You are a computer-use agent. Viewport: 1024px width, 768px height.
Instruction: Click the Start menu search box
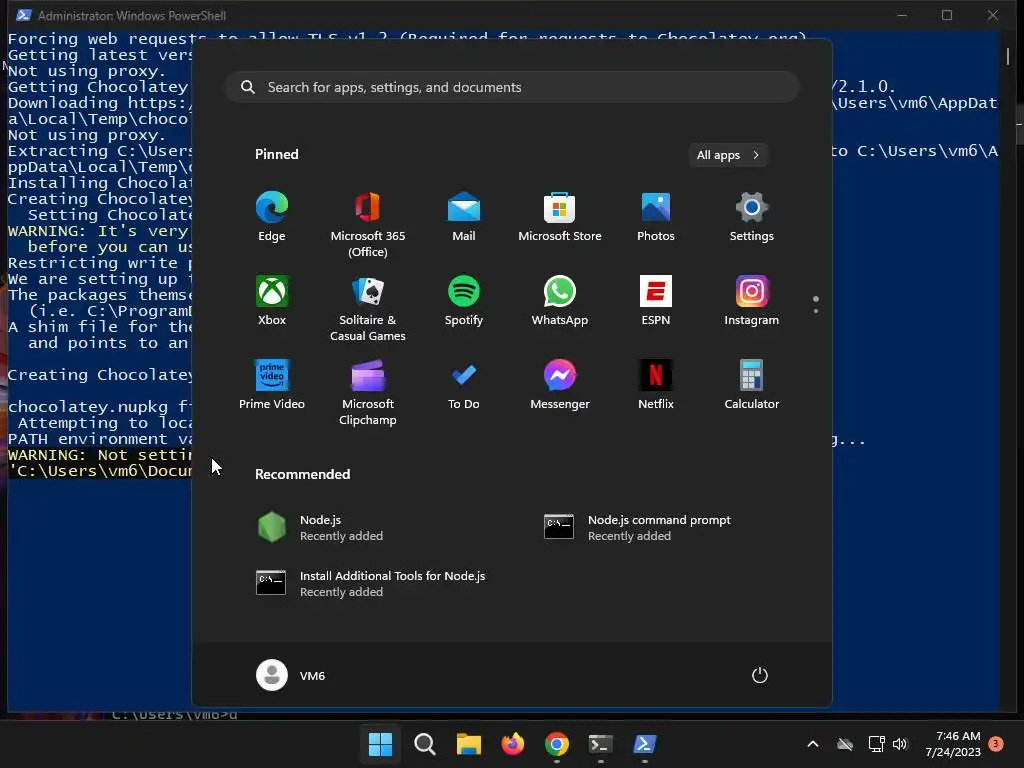pos(512,88)
